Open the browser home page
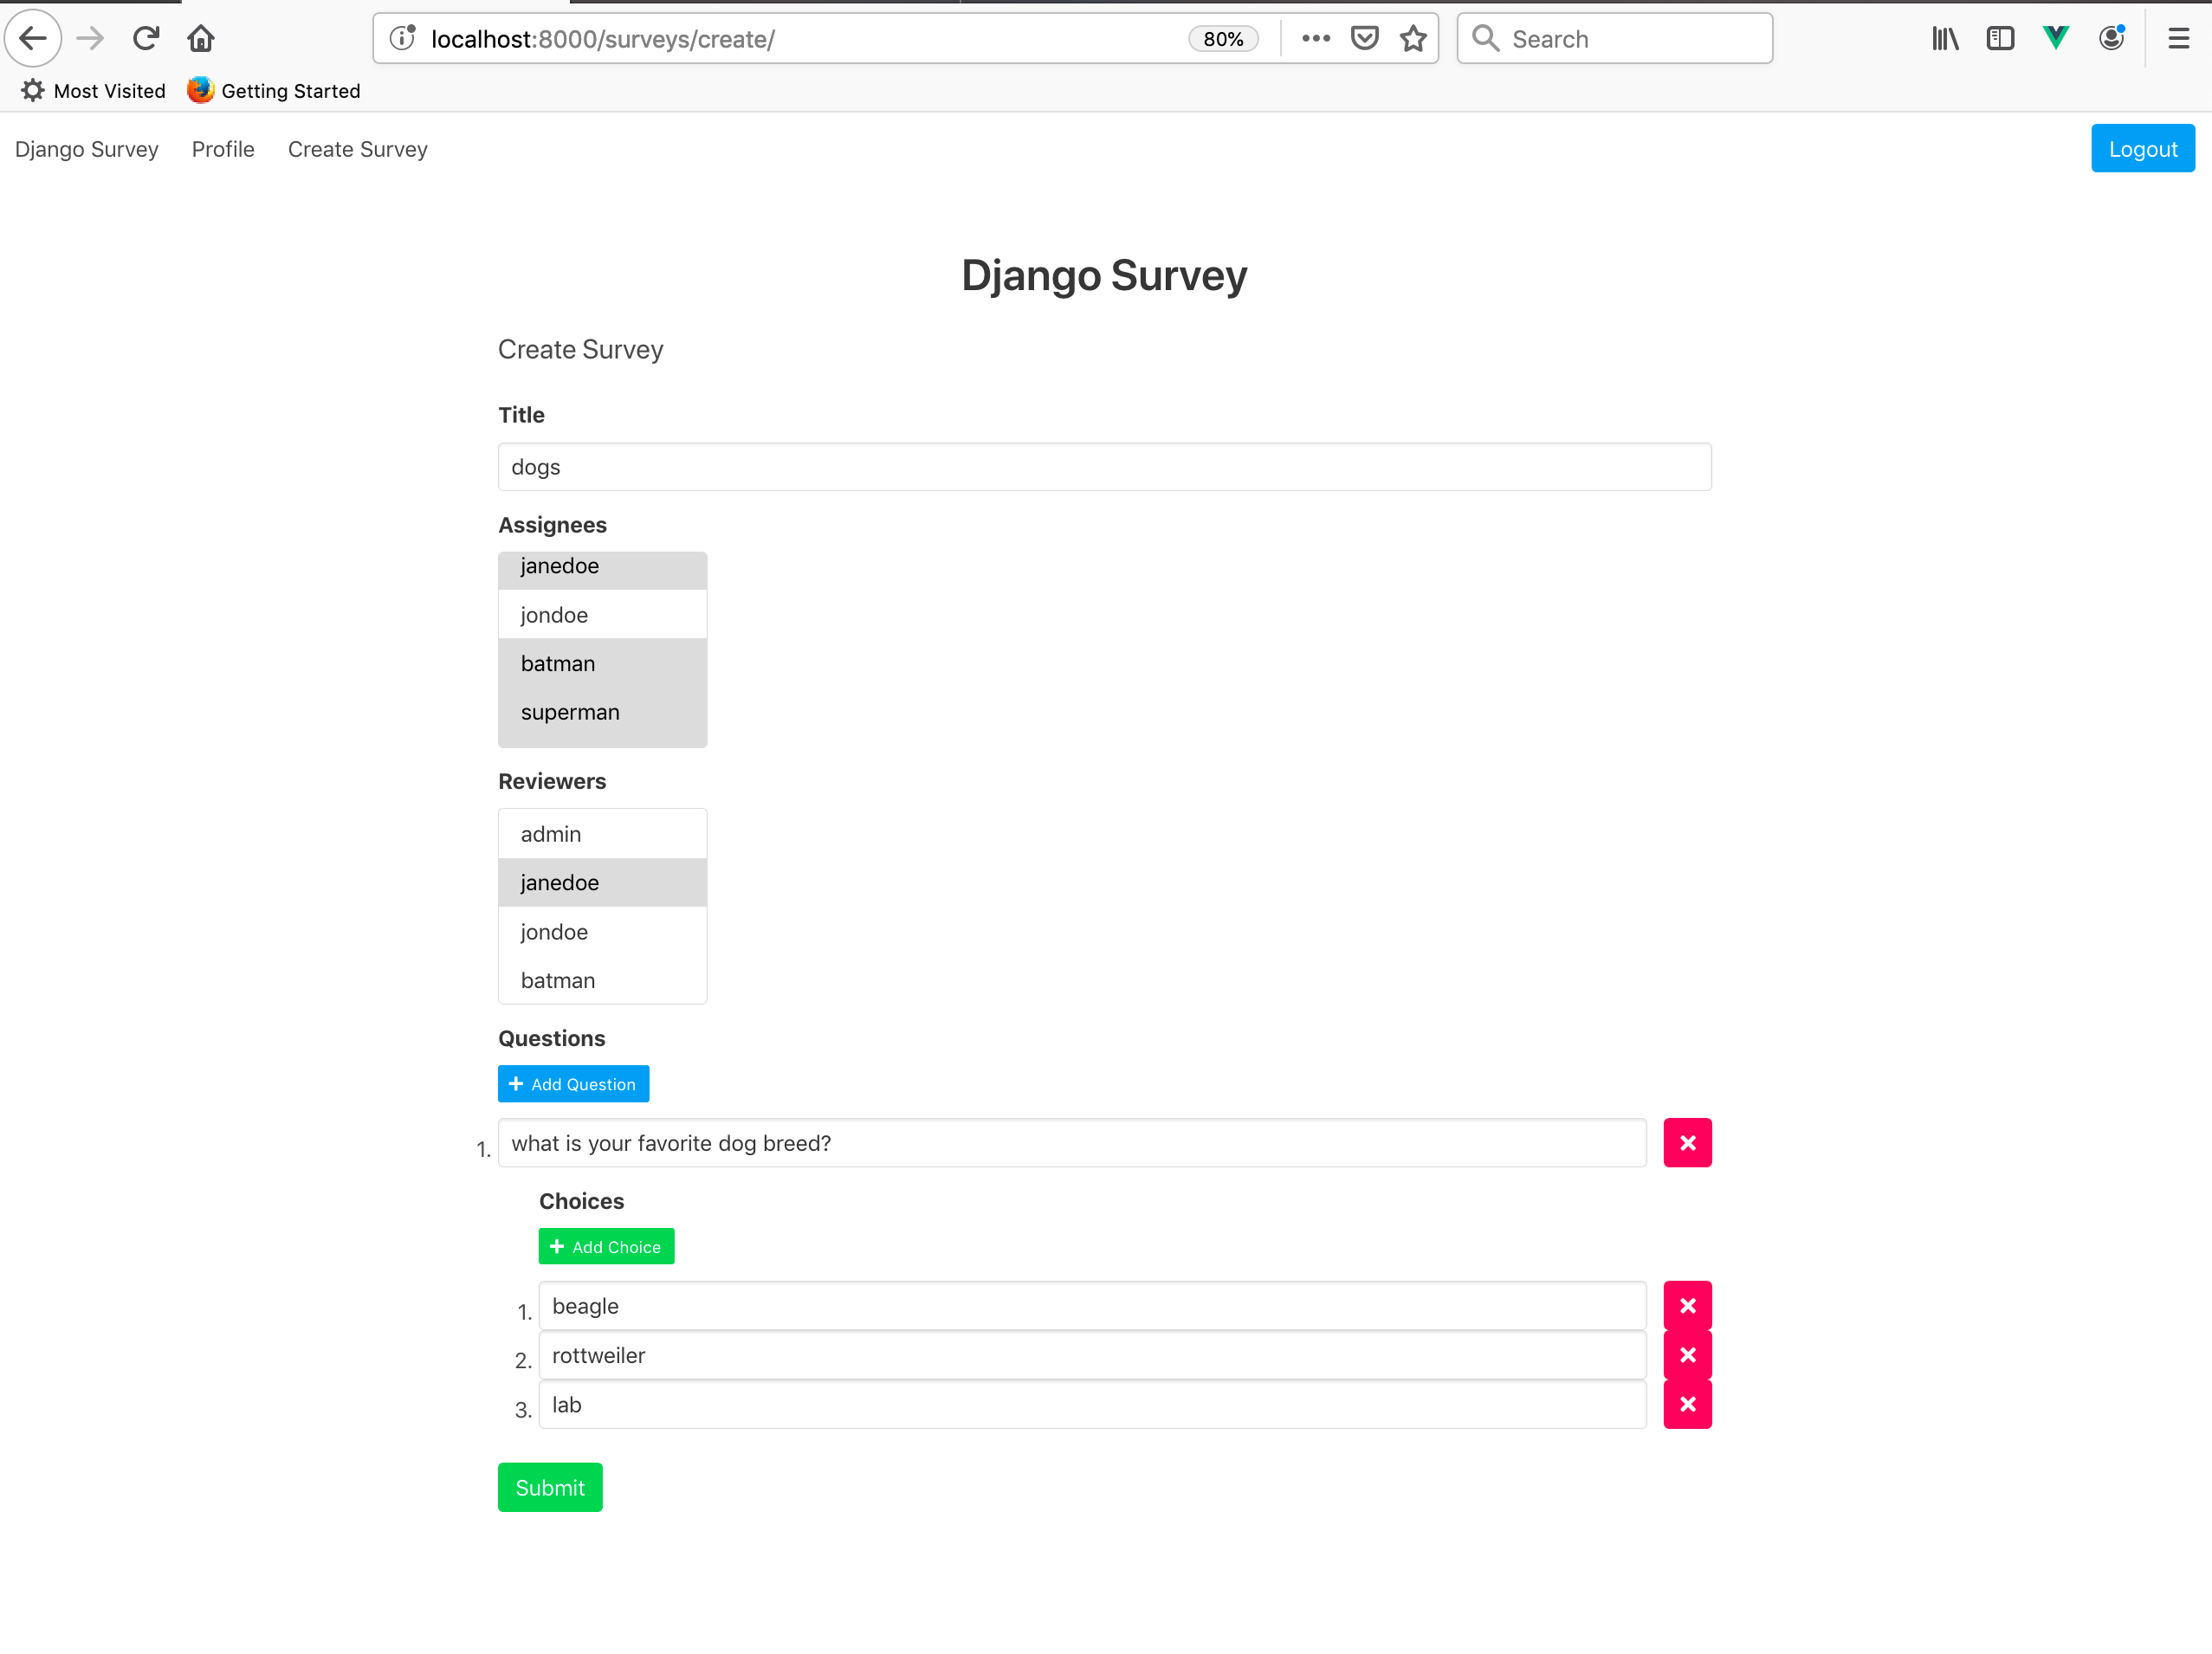The width and height of the screenshot is (2212, 1654). click(x=200, y=38)
